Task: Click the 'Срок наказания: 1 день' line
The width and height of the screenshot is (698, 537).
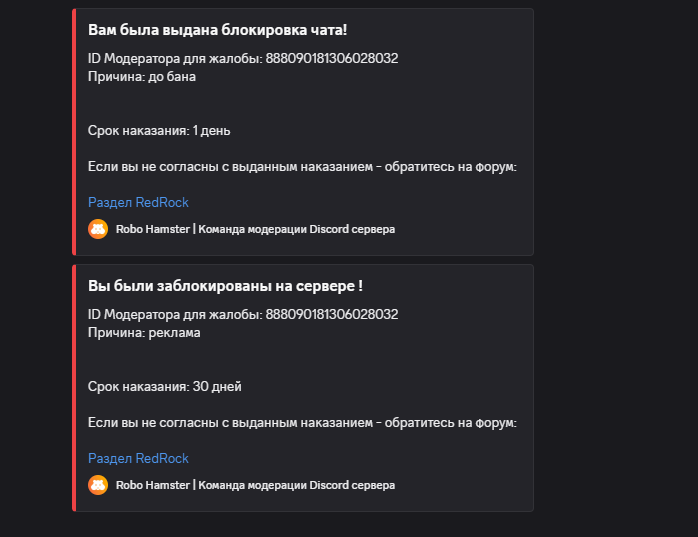Action: [x=159, y=130]
